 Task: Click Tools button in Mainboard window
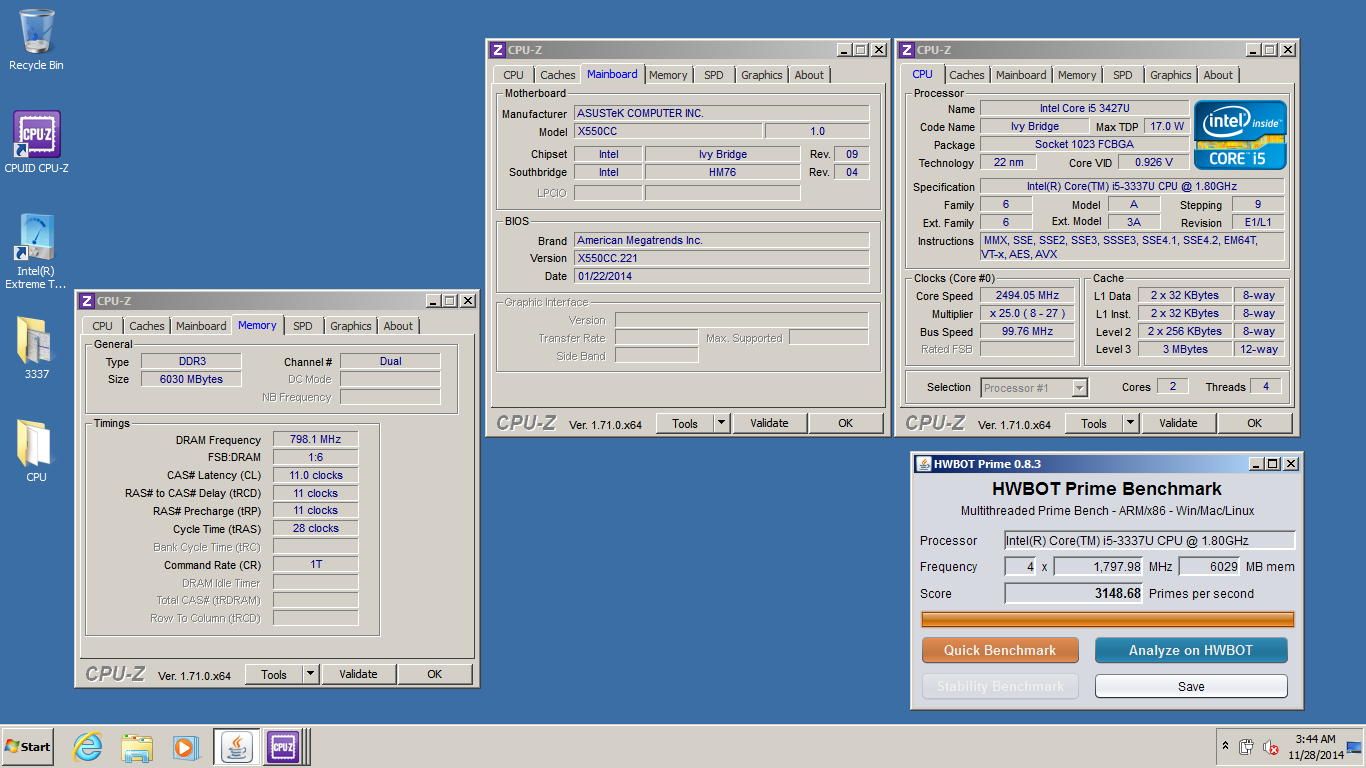(x=685, y=424)
